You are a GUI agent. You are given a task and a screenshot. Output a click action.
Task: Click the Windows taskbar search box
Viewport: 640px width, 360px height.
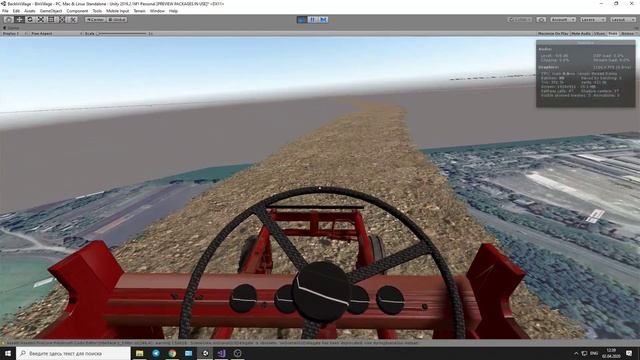(73, 353)
